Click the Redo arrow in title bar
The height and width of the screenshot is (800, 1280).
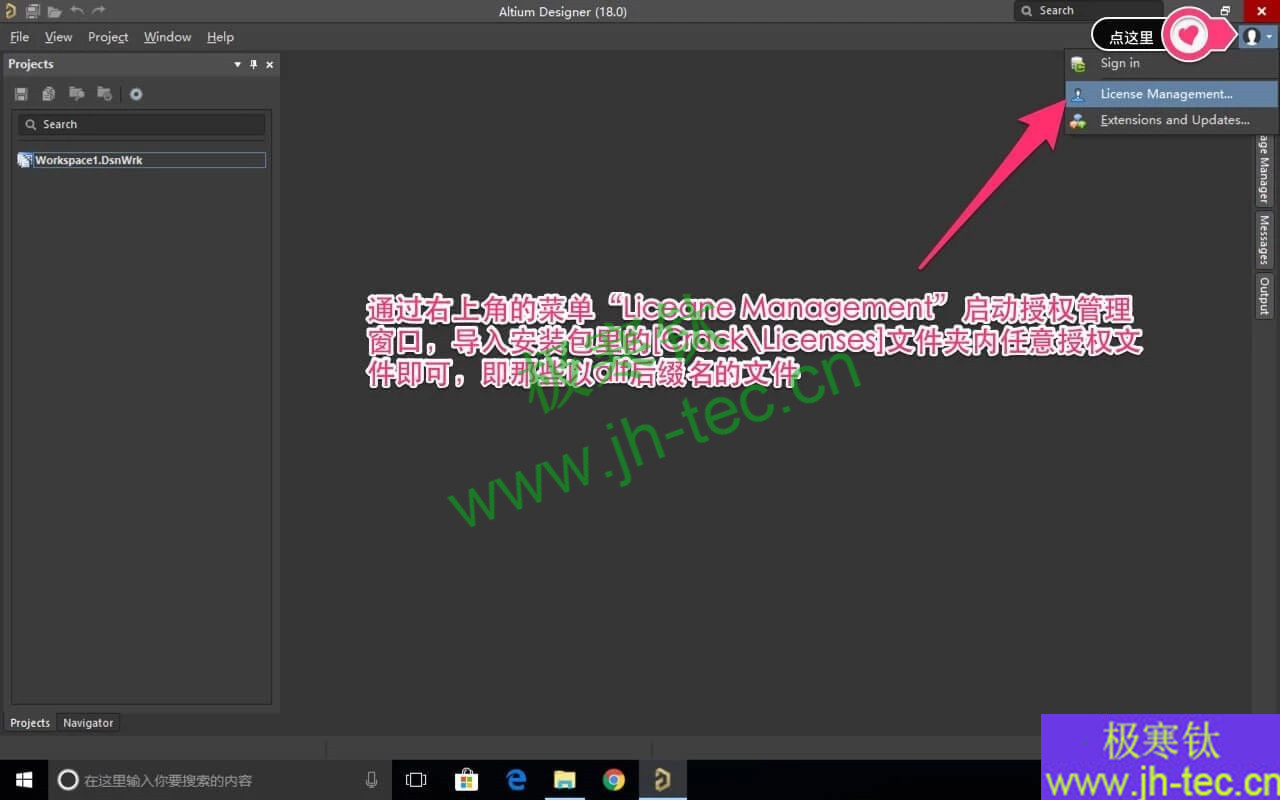[x=98, y=10]
